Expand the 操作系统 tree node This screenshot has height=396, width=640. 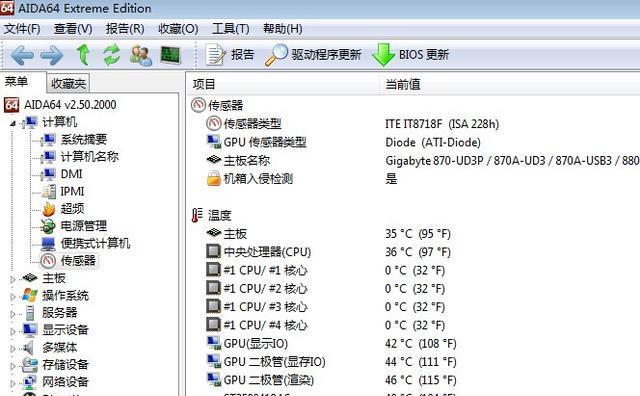(13, 297)
